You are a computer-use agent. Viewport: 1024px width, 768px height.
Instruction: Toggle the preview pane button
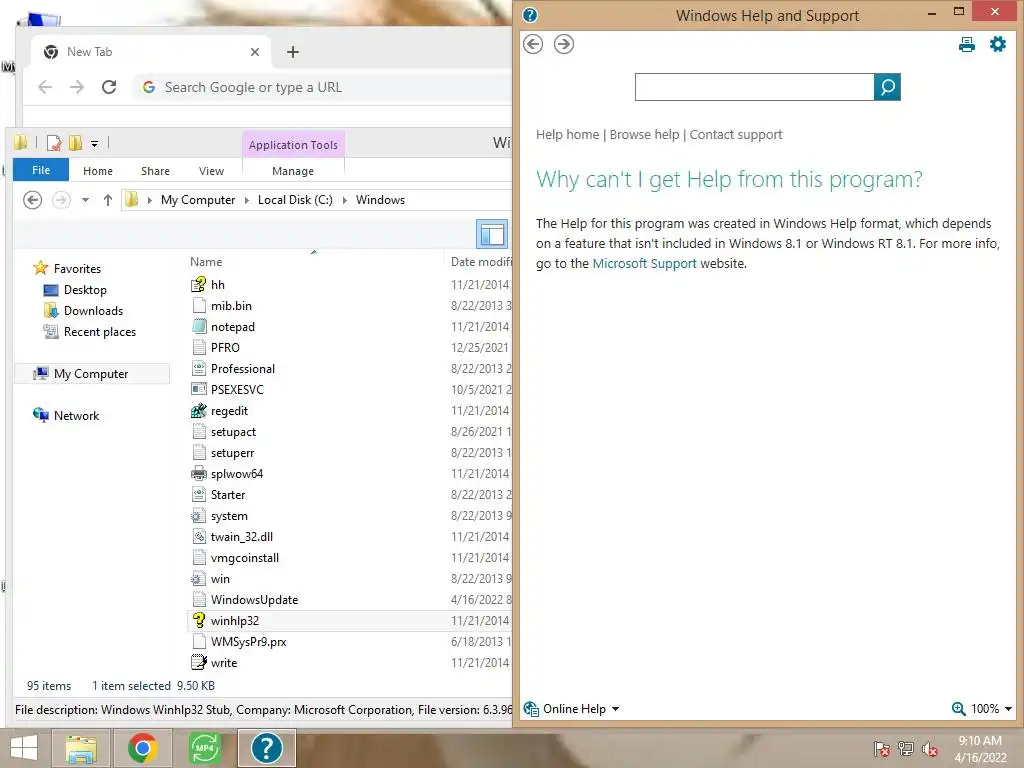[492, 234]
